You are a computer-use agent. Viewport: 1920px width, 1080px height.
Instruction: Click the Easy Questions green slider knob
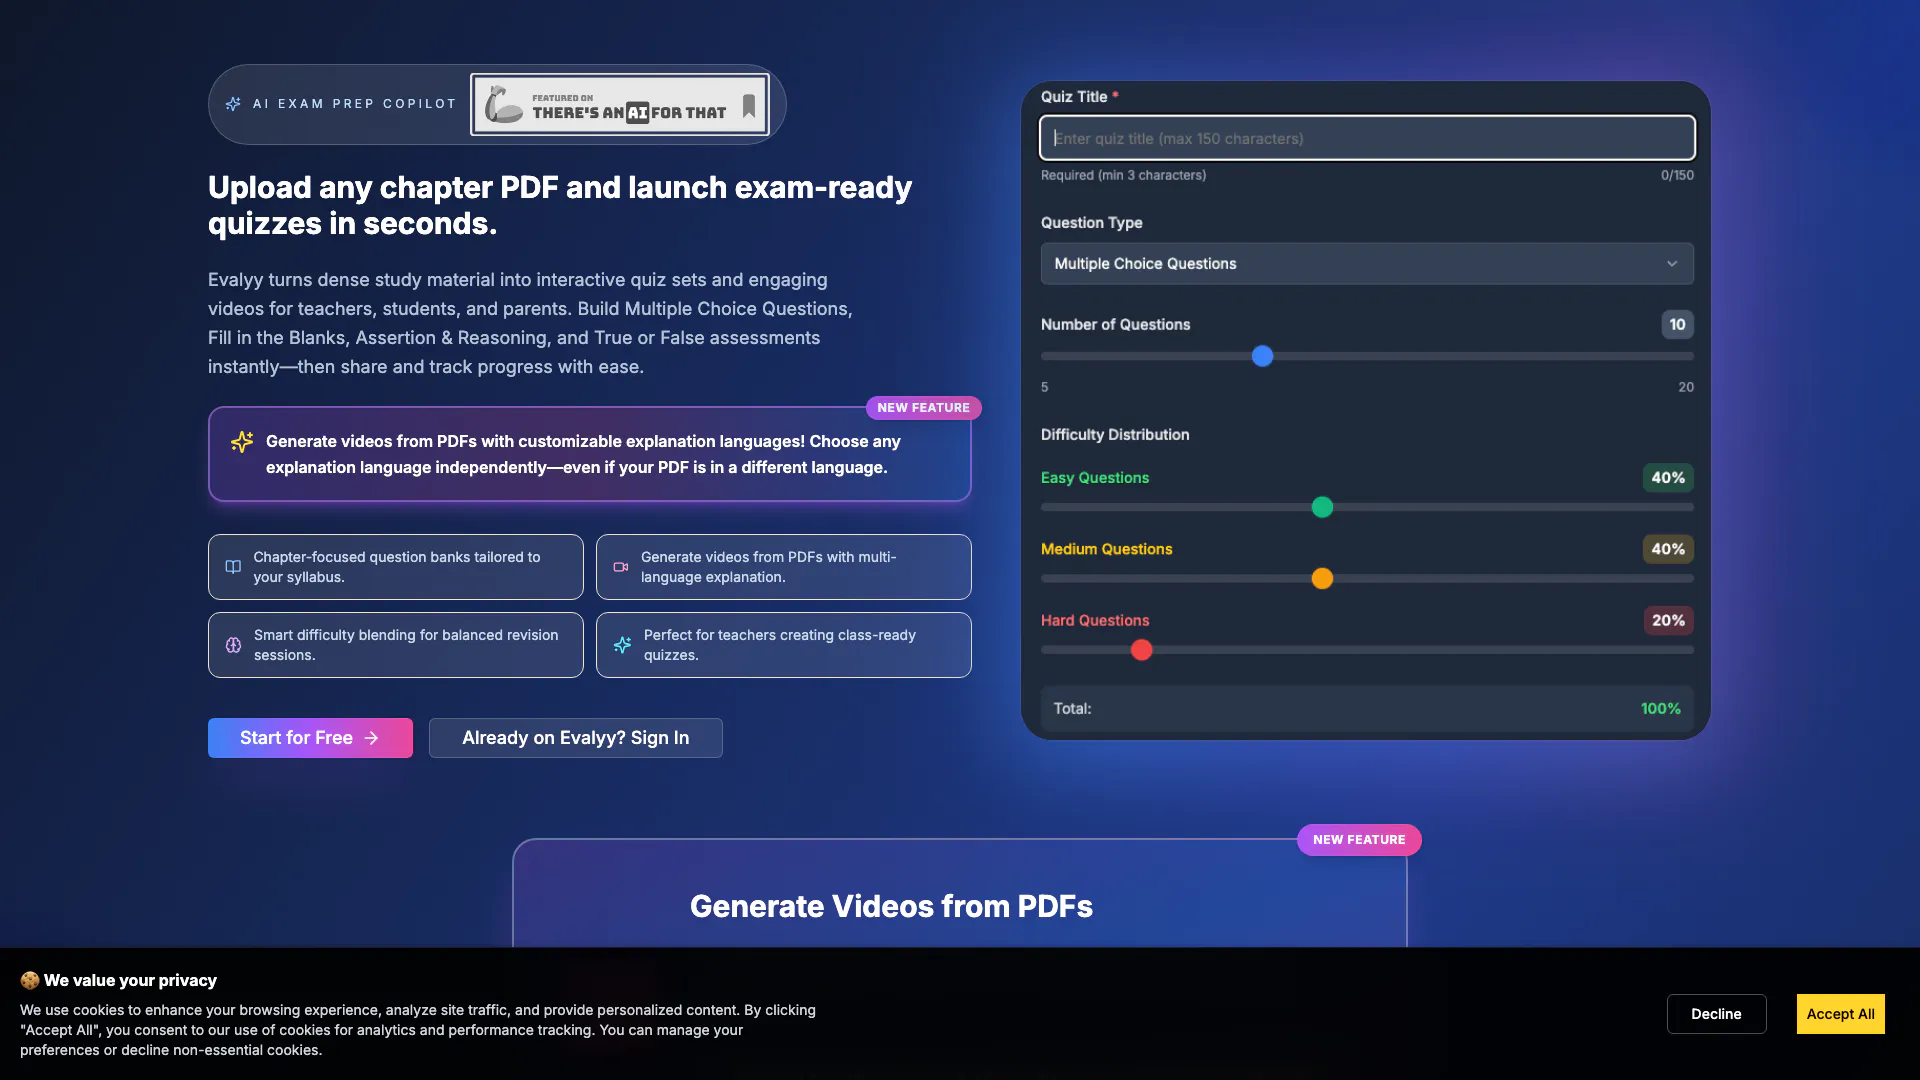coord(1322,508)
